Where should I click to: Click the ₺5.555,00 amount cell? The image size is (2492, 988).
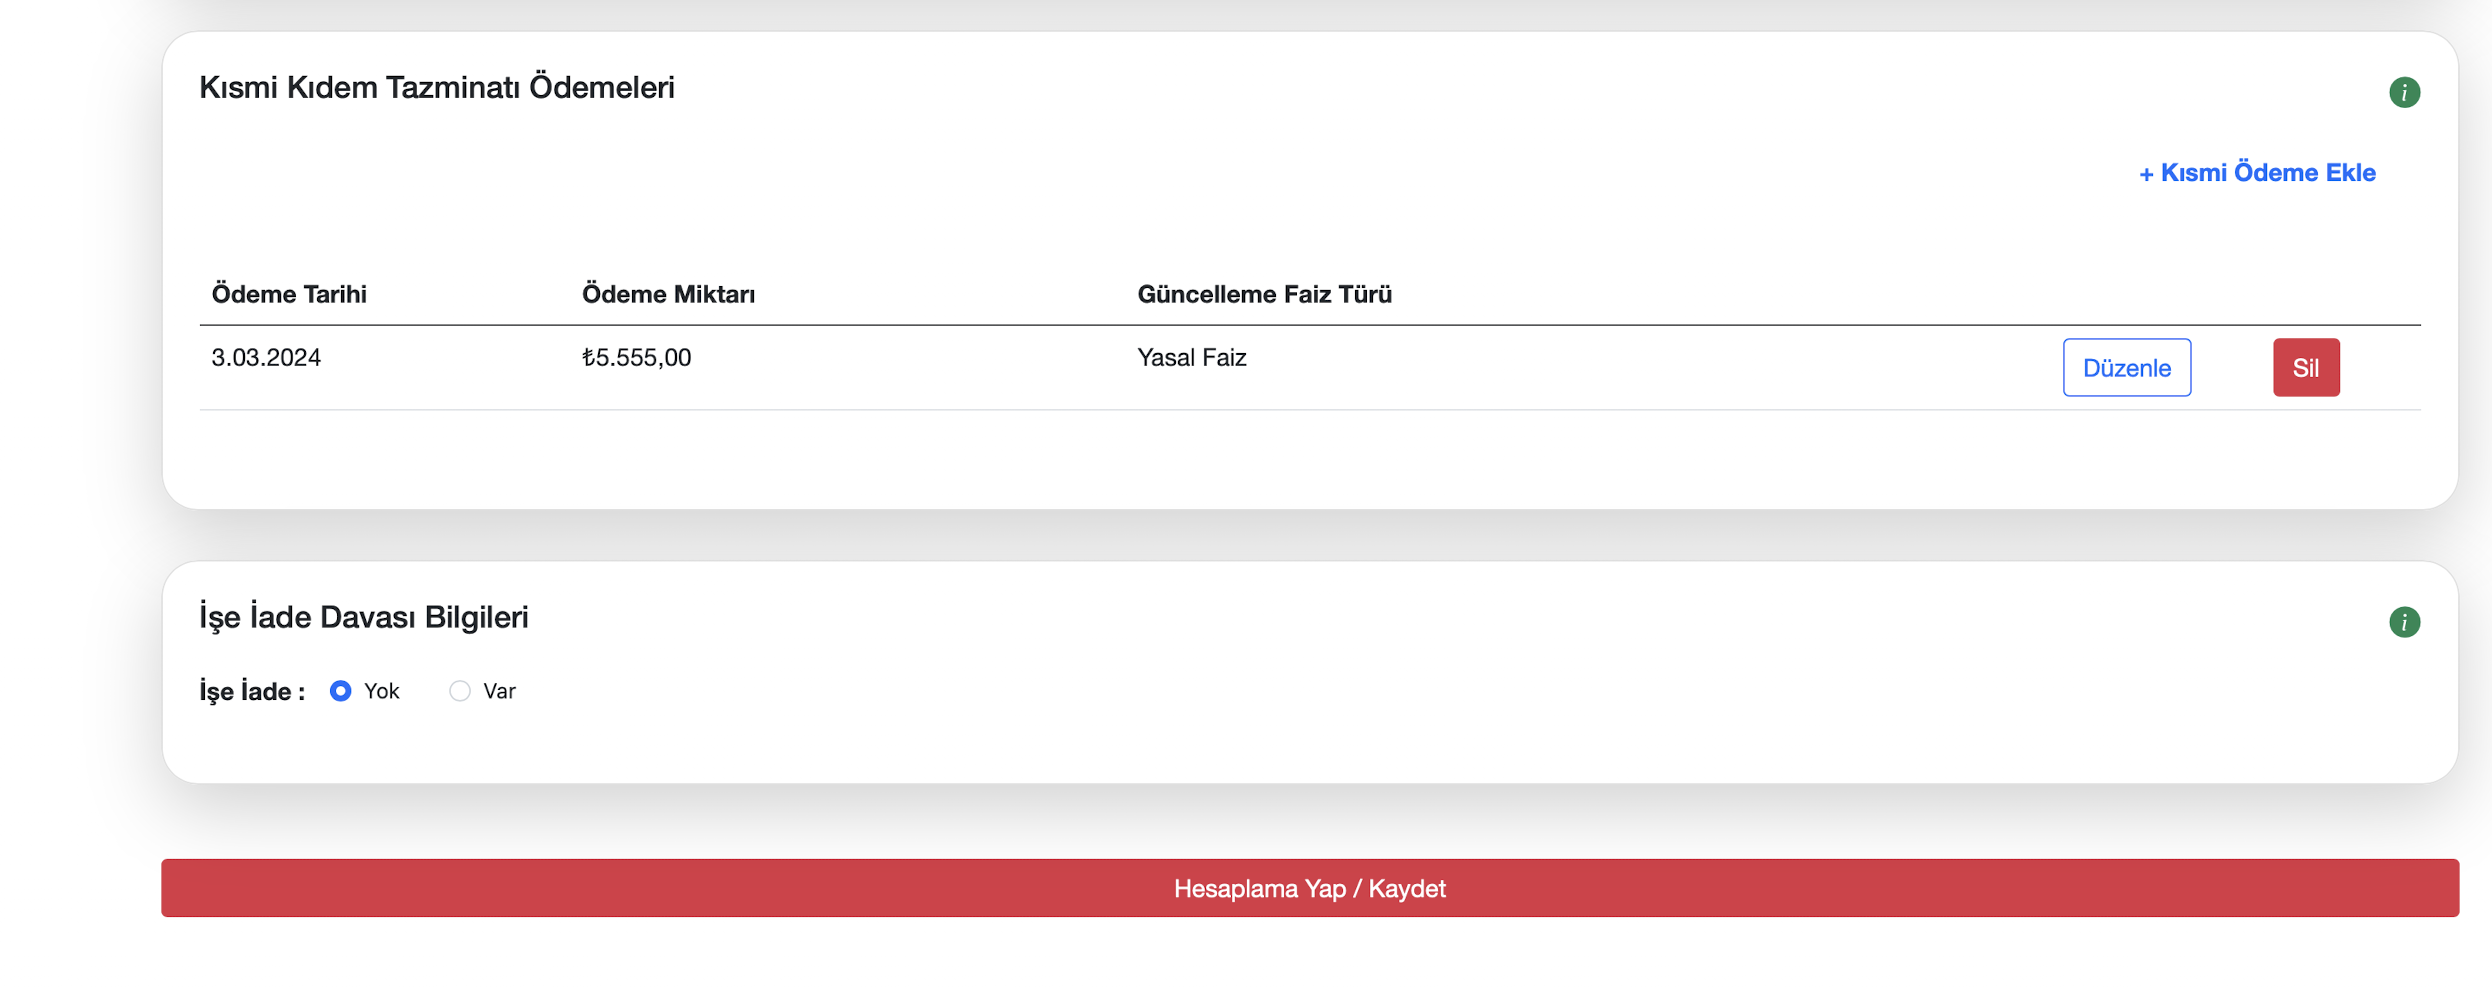(x=637, y=358)
